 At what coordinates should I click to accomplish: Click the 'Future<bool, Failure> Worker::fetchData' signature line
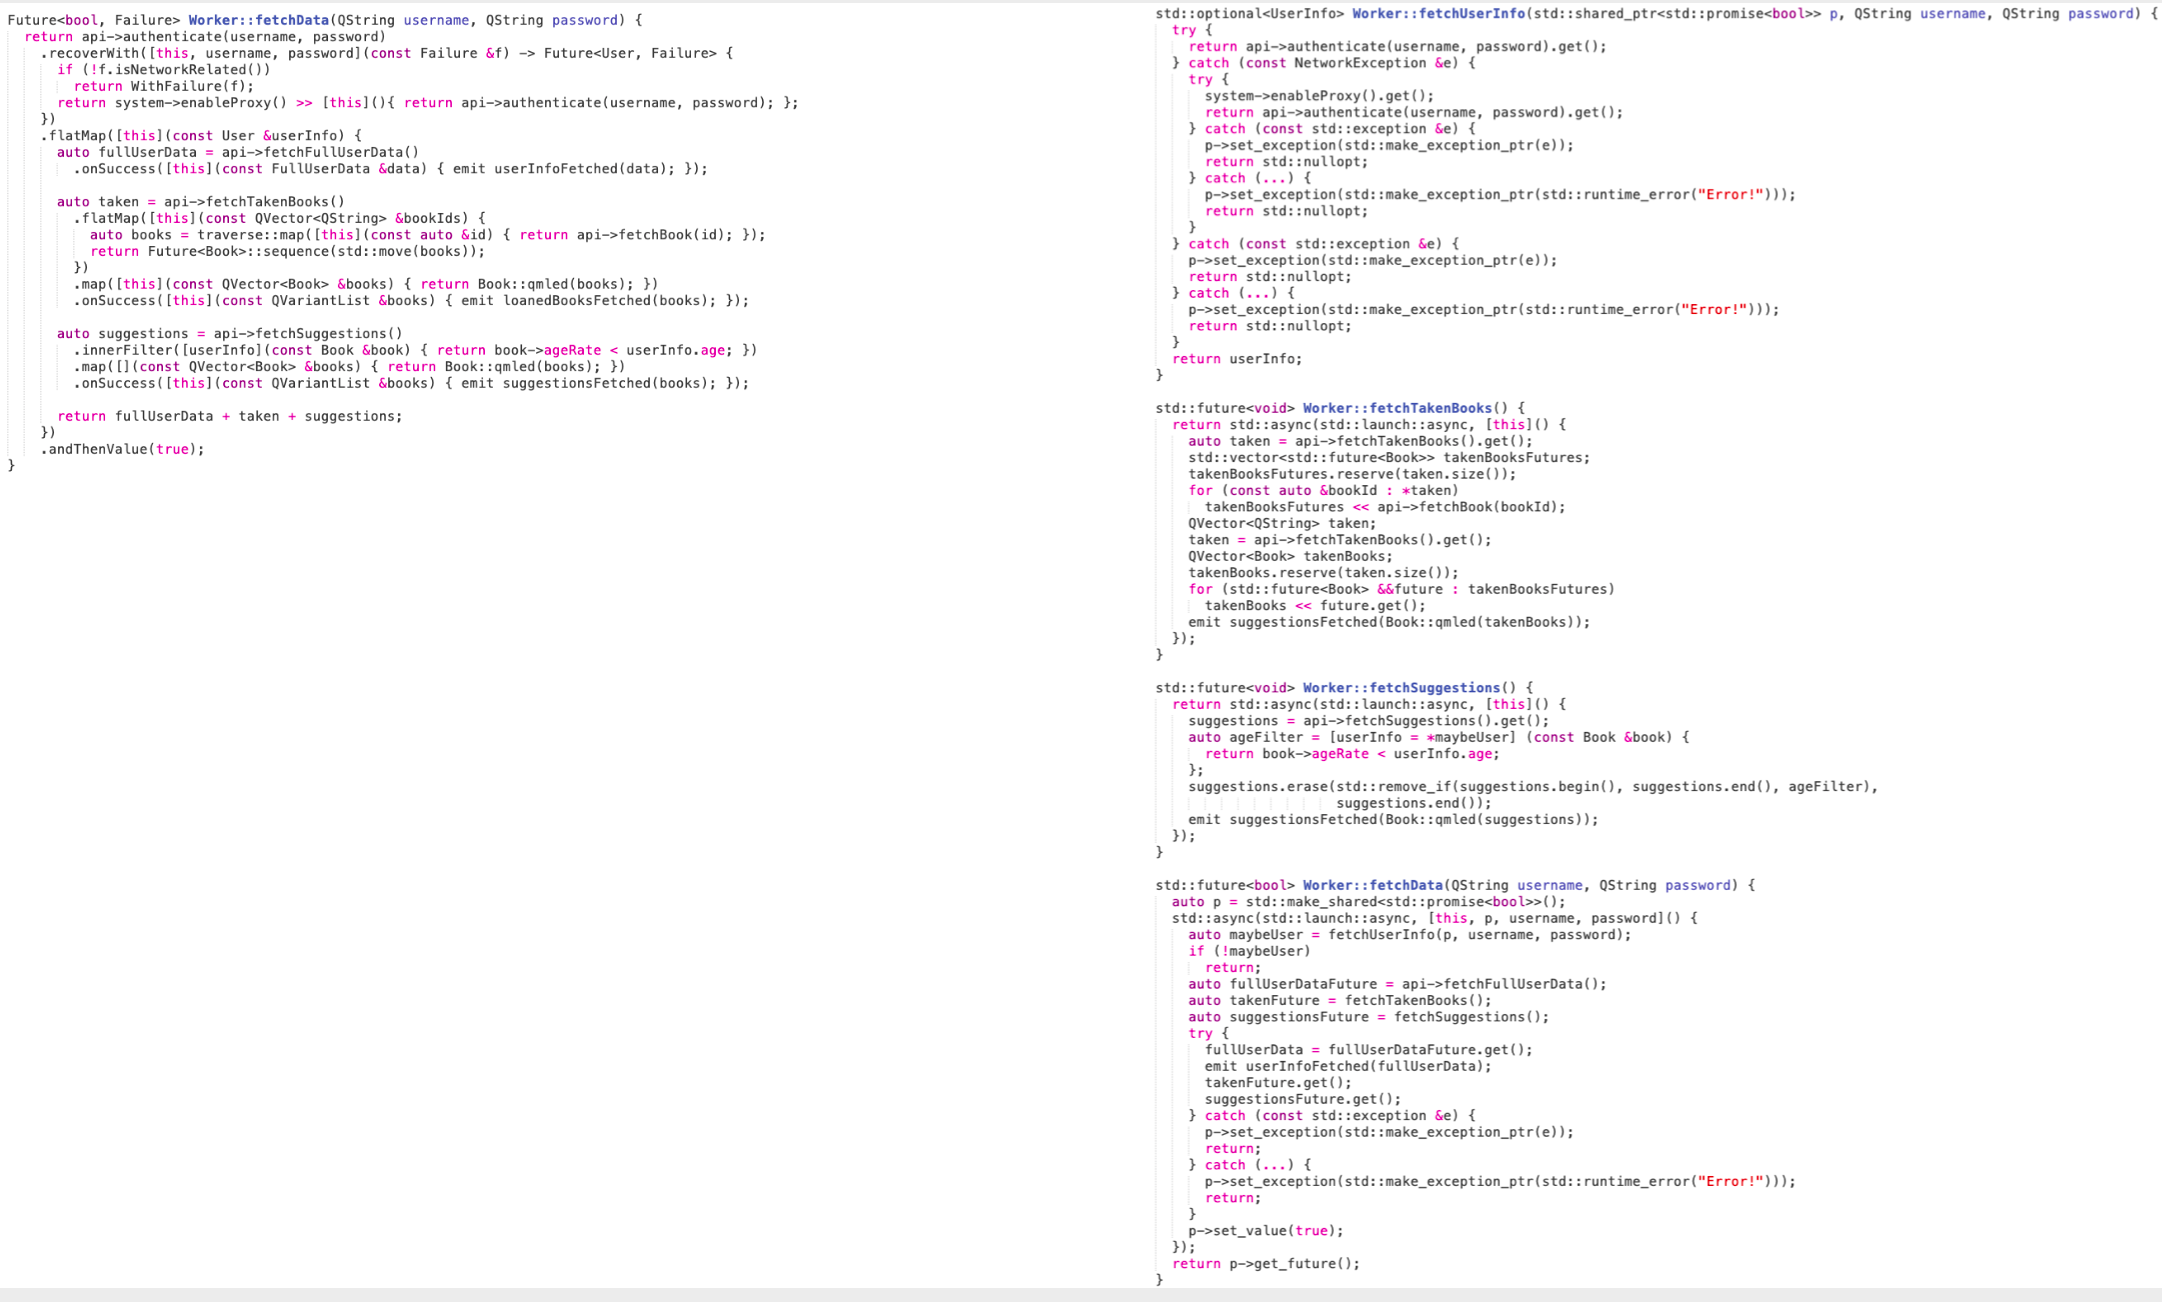(325, 20)
